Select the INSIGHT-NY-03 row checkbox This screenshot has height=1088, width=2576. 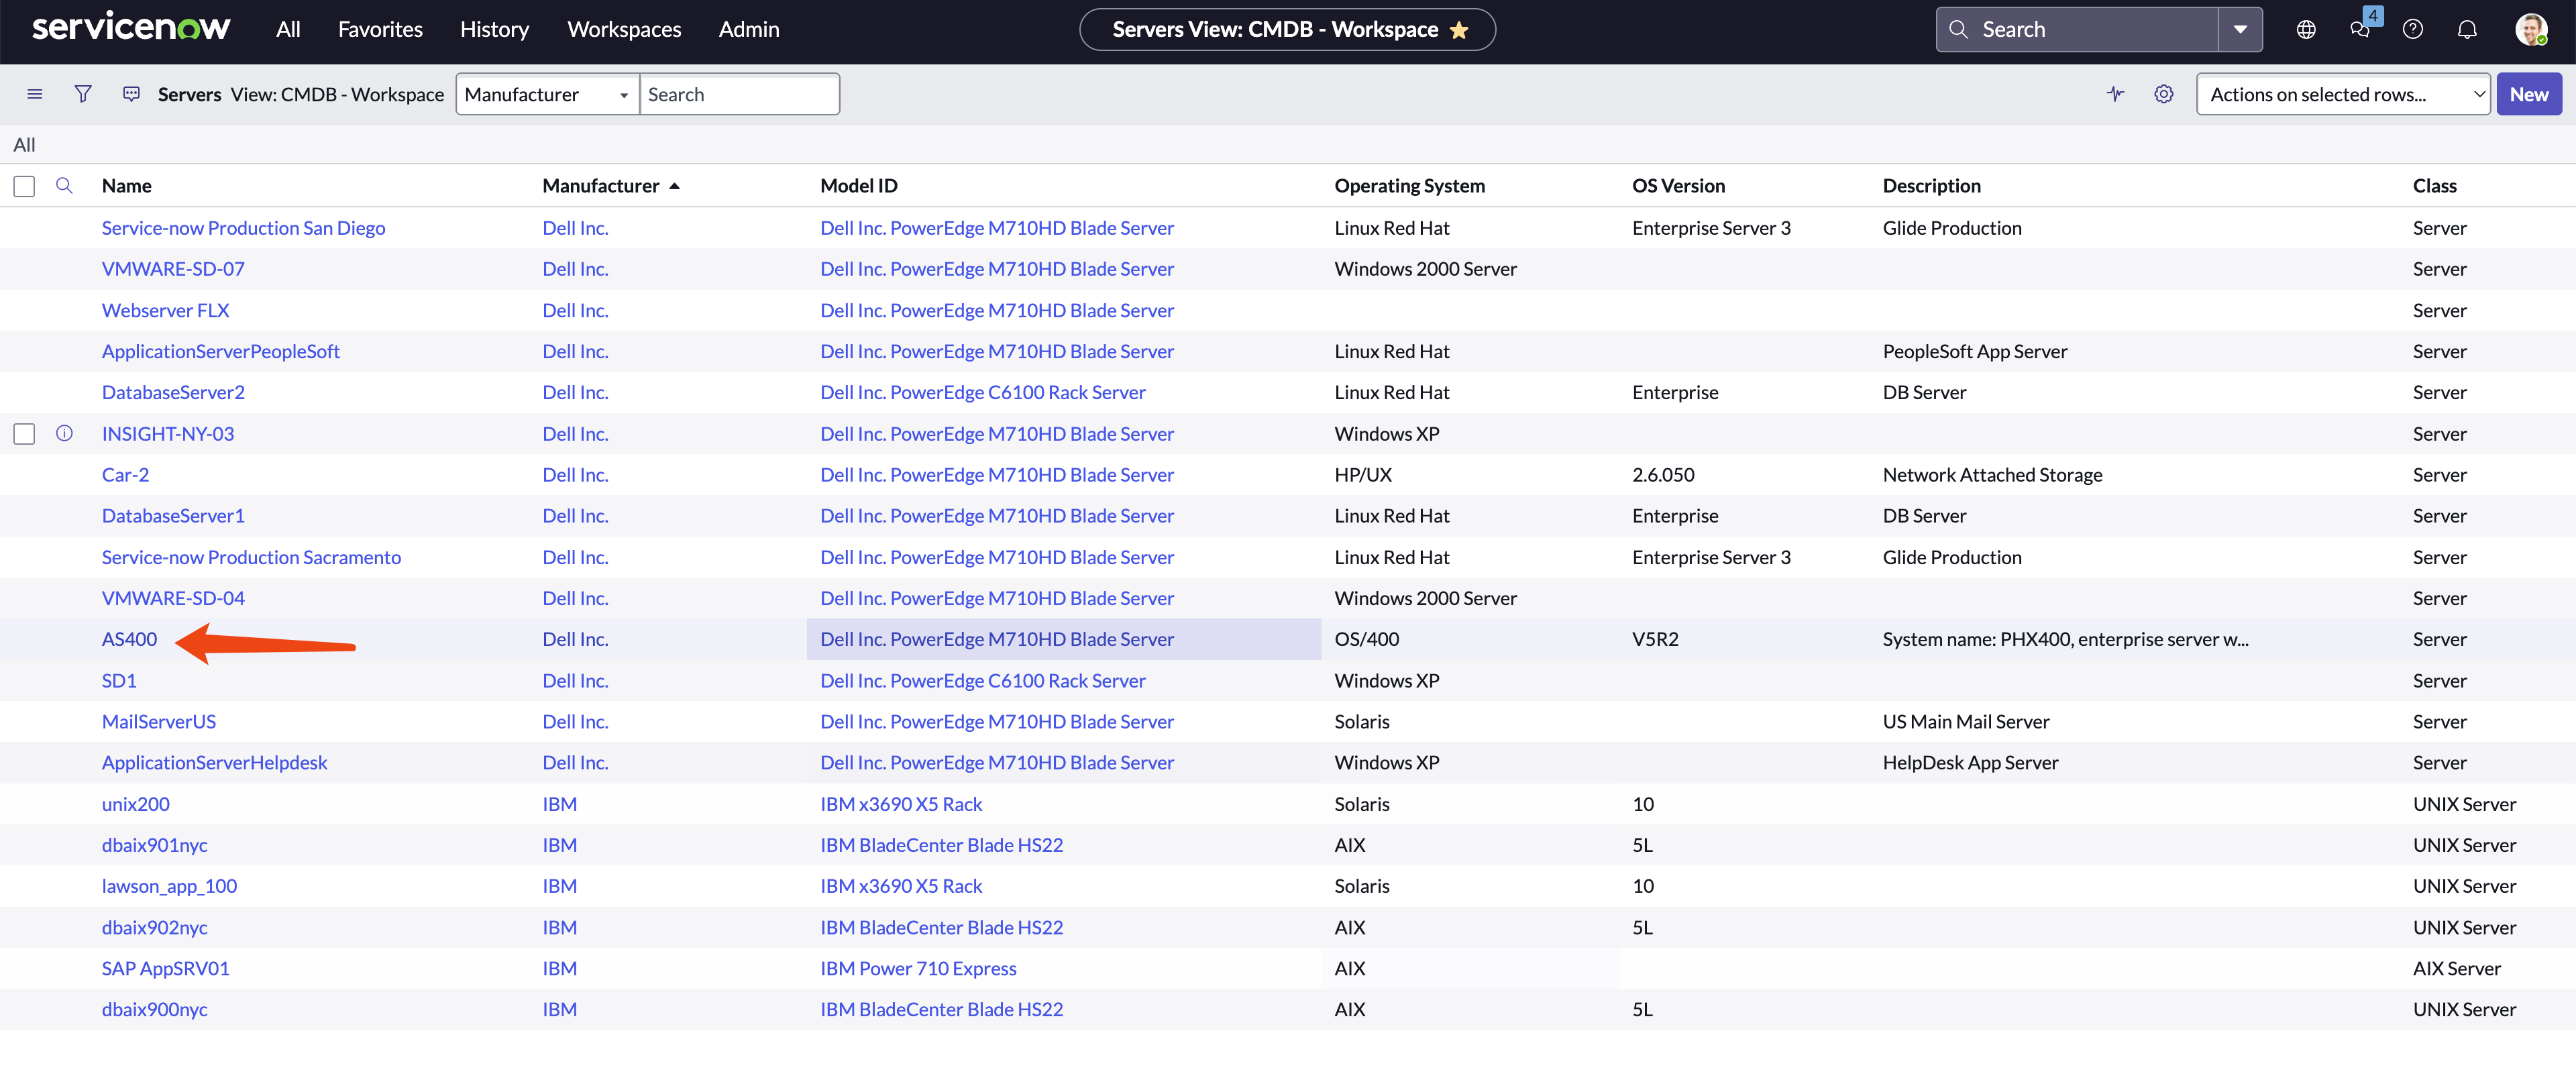pos(24,434)
